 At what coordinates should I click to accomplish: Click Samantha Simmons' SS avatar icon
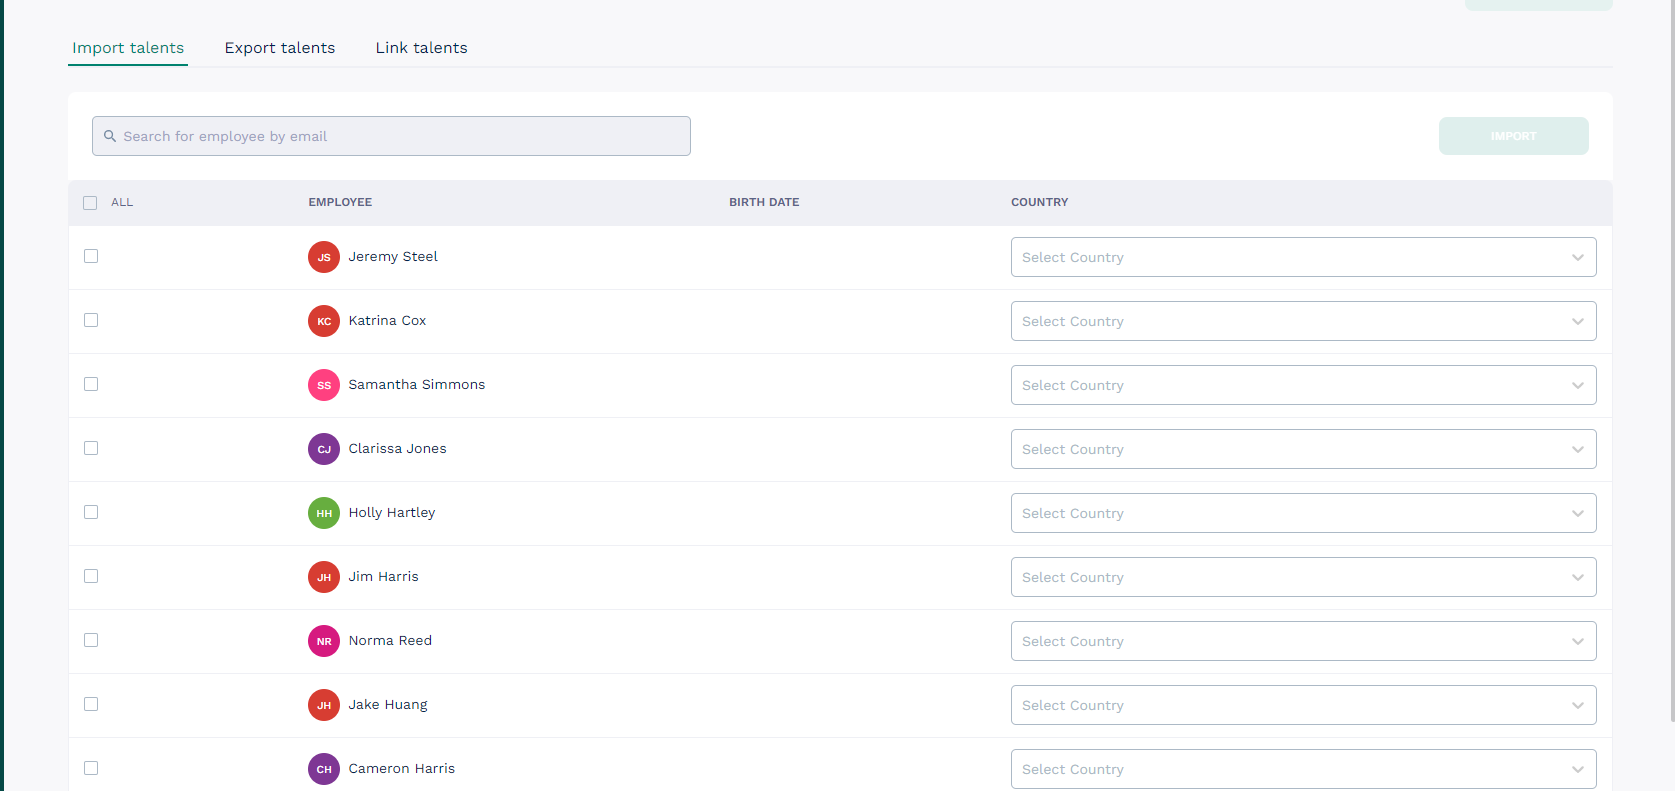pos(324,385)
